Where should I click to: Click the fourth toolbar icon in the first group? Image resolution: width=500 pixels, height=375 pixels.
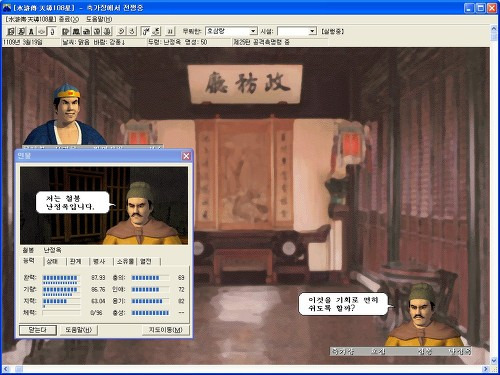(x=41, y=31)
